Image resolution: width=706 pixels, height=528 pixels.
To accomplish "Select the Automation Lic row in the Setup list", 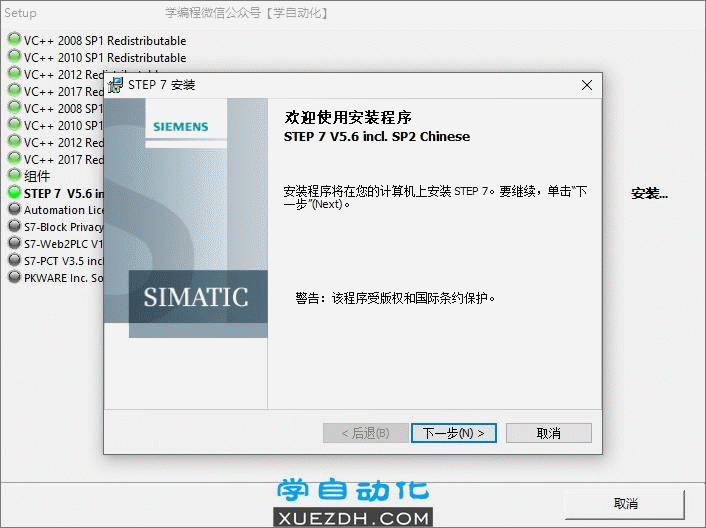I will 63,210.
